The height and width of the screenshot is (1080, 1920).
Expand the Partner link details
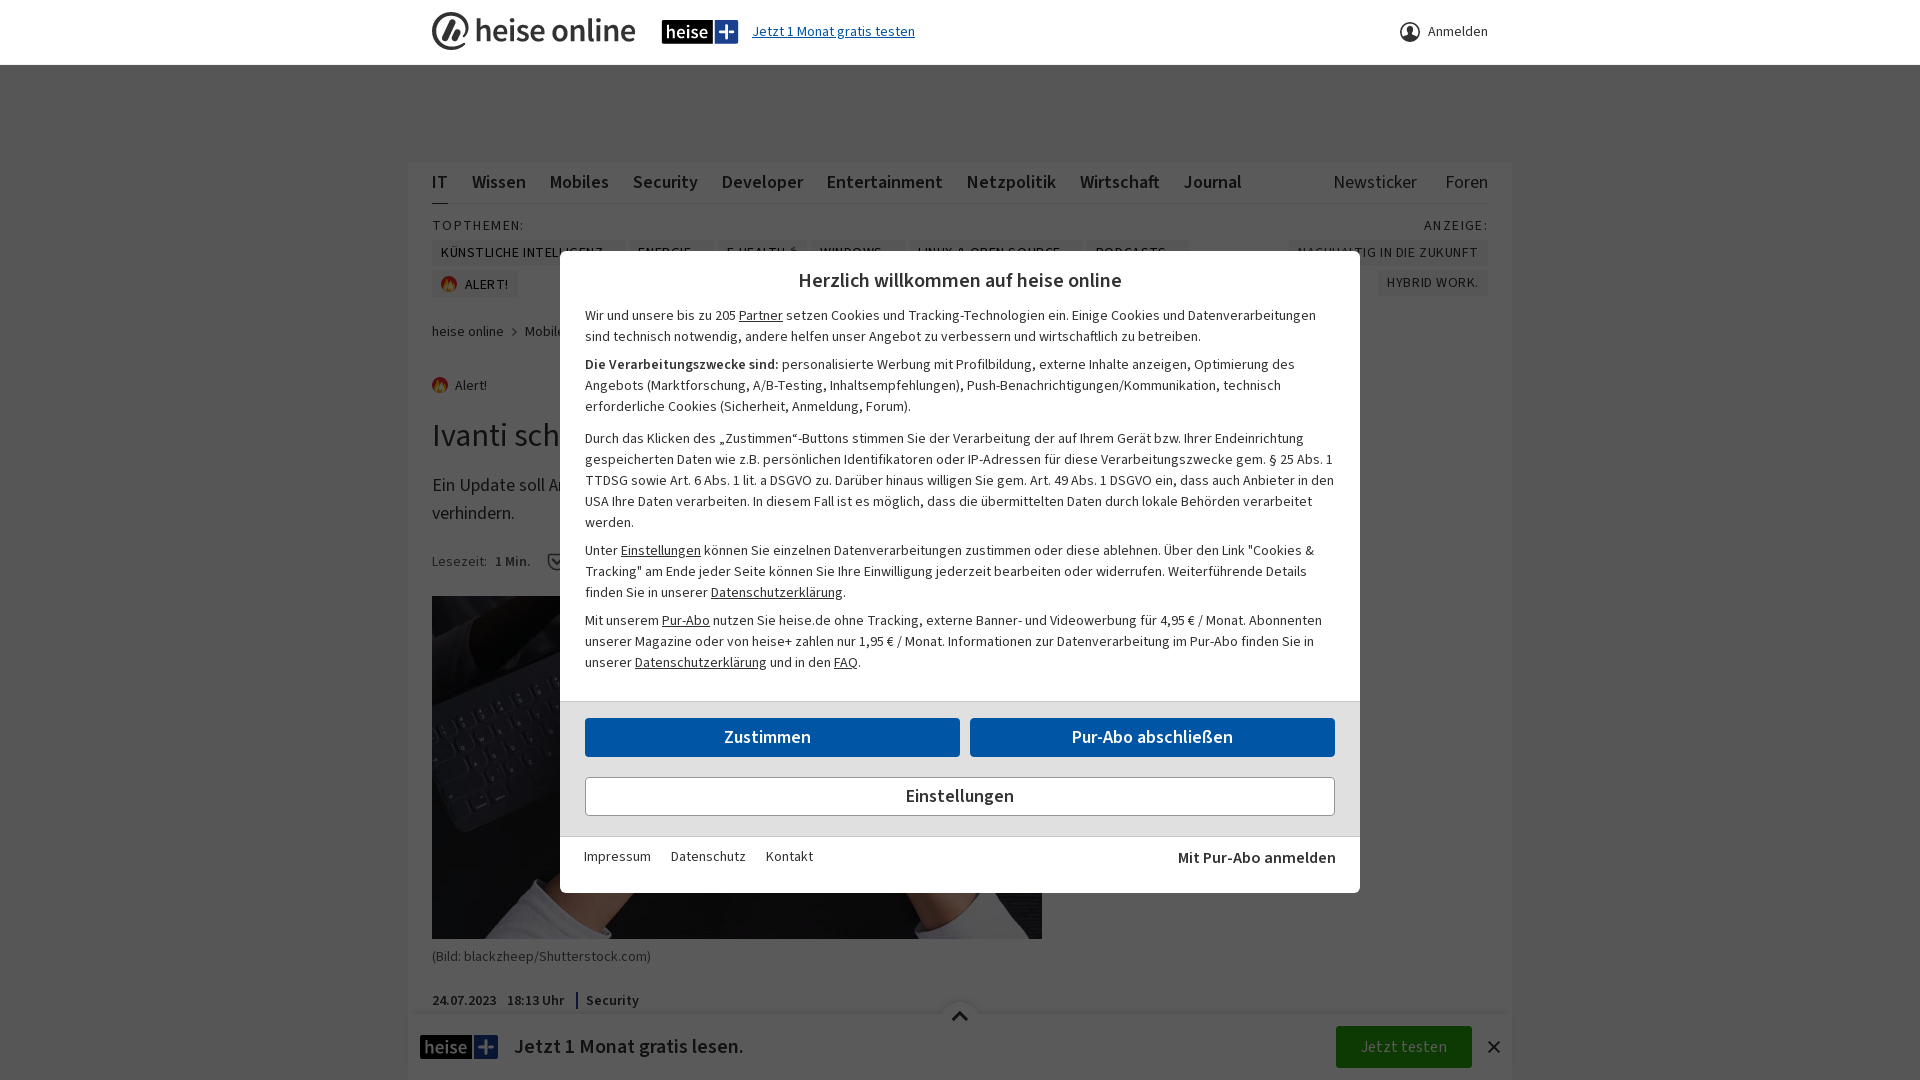point(760,315)
